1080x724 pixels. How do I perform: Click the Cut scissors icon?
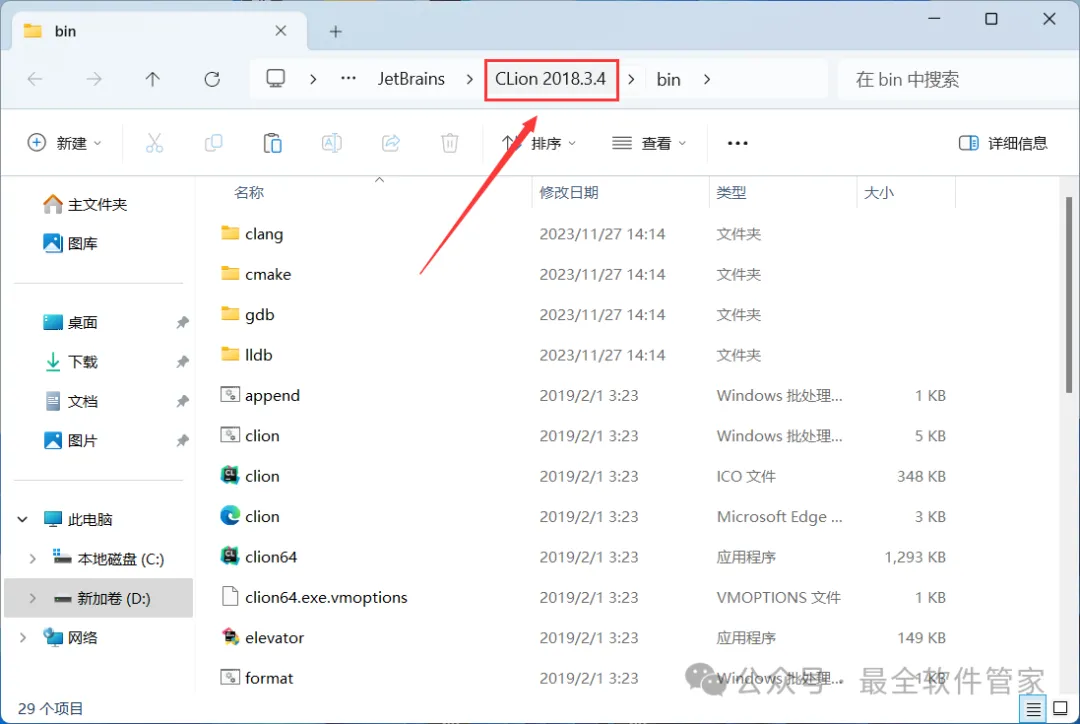coord(154,143)
